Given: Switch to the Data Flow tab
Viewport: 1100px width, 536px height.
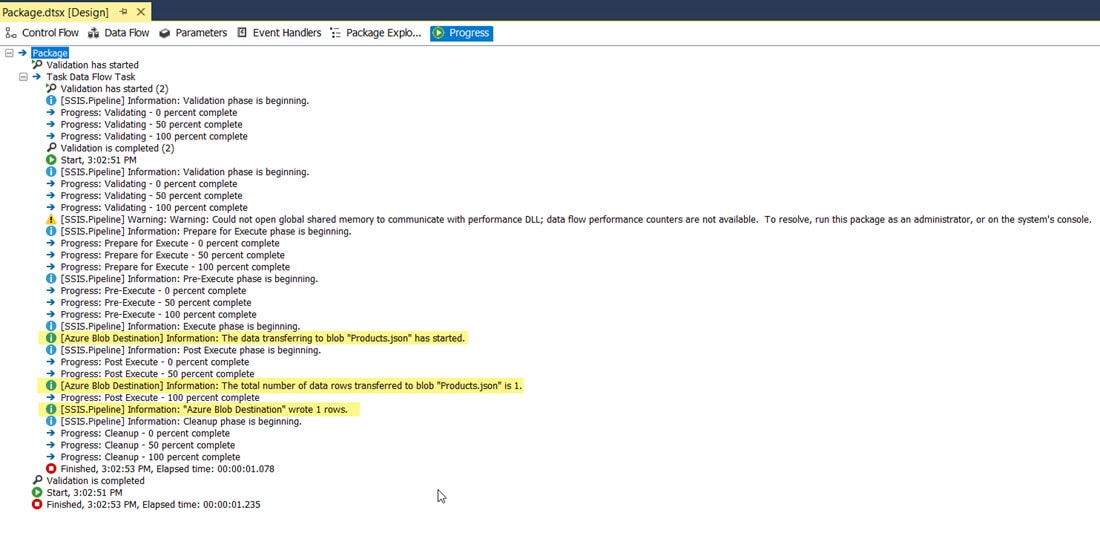Looking at the screenshot, I should (119, 33).
